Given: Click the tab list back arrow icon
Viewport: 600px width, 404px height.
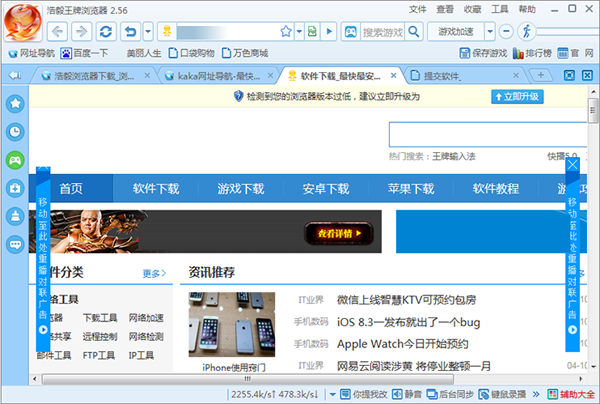Looking at the screenshot, I should pos(15,75).
